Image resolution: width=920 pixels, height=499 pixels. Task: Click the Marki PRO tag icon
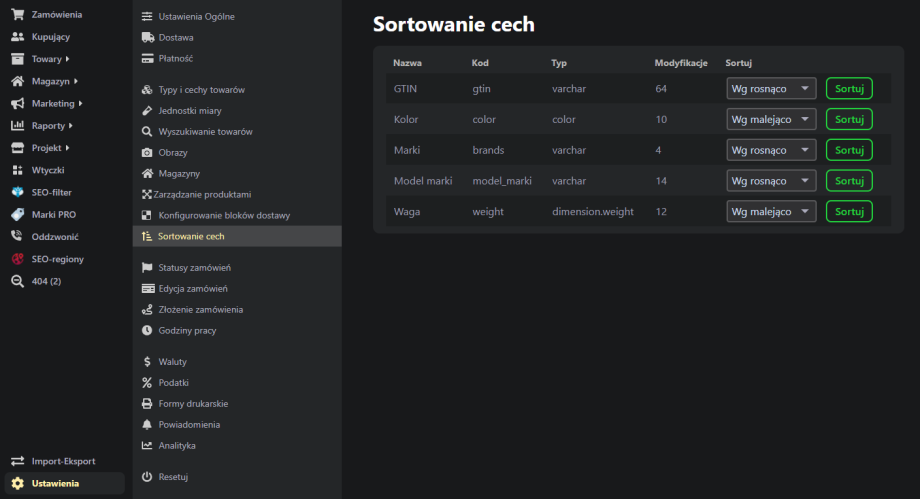[17, 214]
